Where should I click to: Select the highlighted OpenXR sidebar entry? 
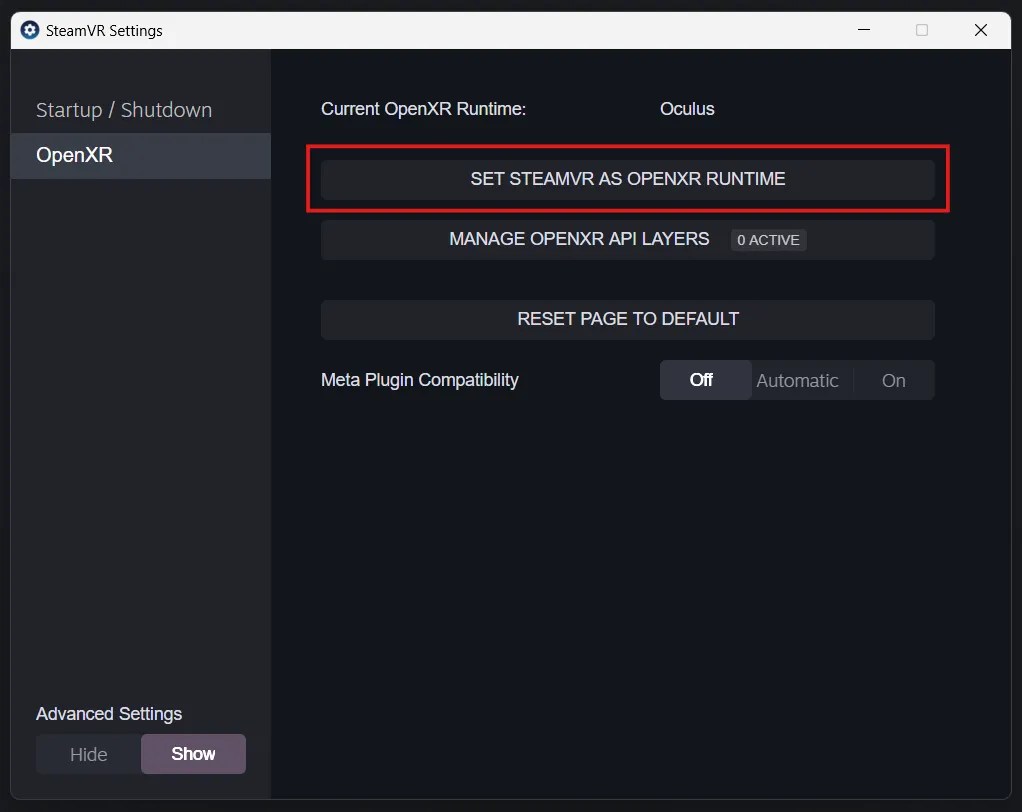pos(74,155)
